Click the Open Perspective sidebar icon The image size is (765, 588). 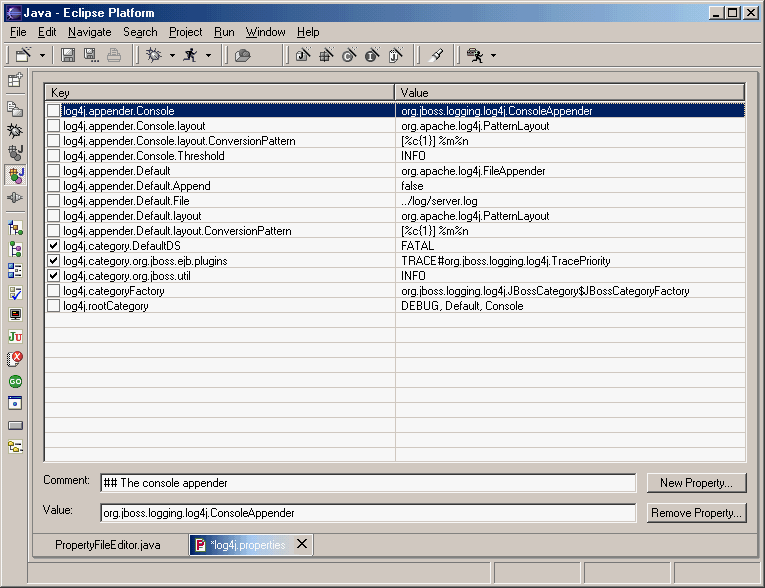pos(15,80)
